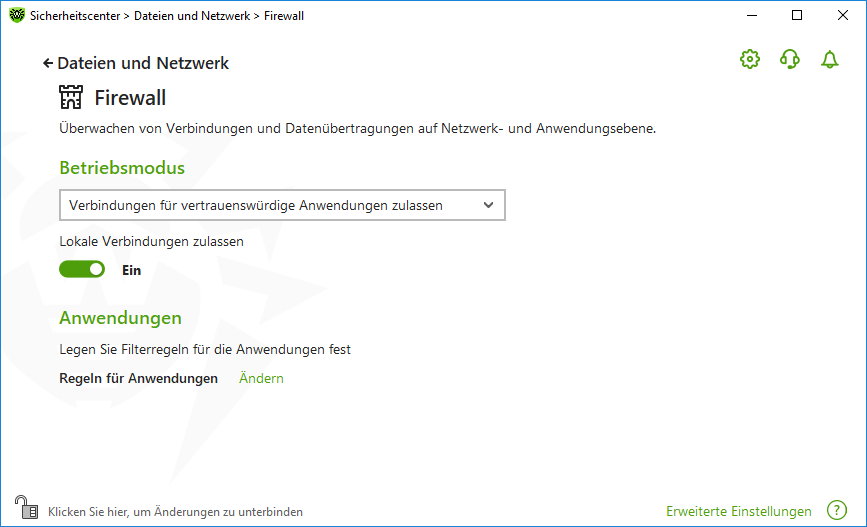Click the back arrow to return
Image resolution: width=867 pixels, height=527 pixels.
pyautogui.click(x=47, y=63)
